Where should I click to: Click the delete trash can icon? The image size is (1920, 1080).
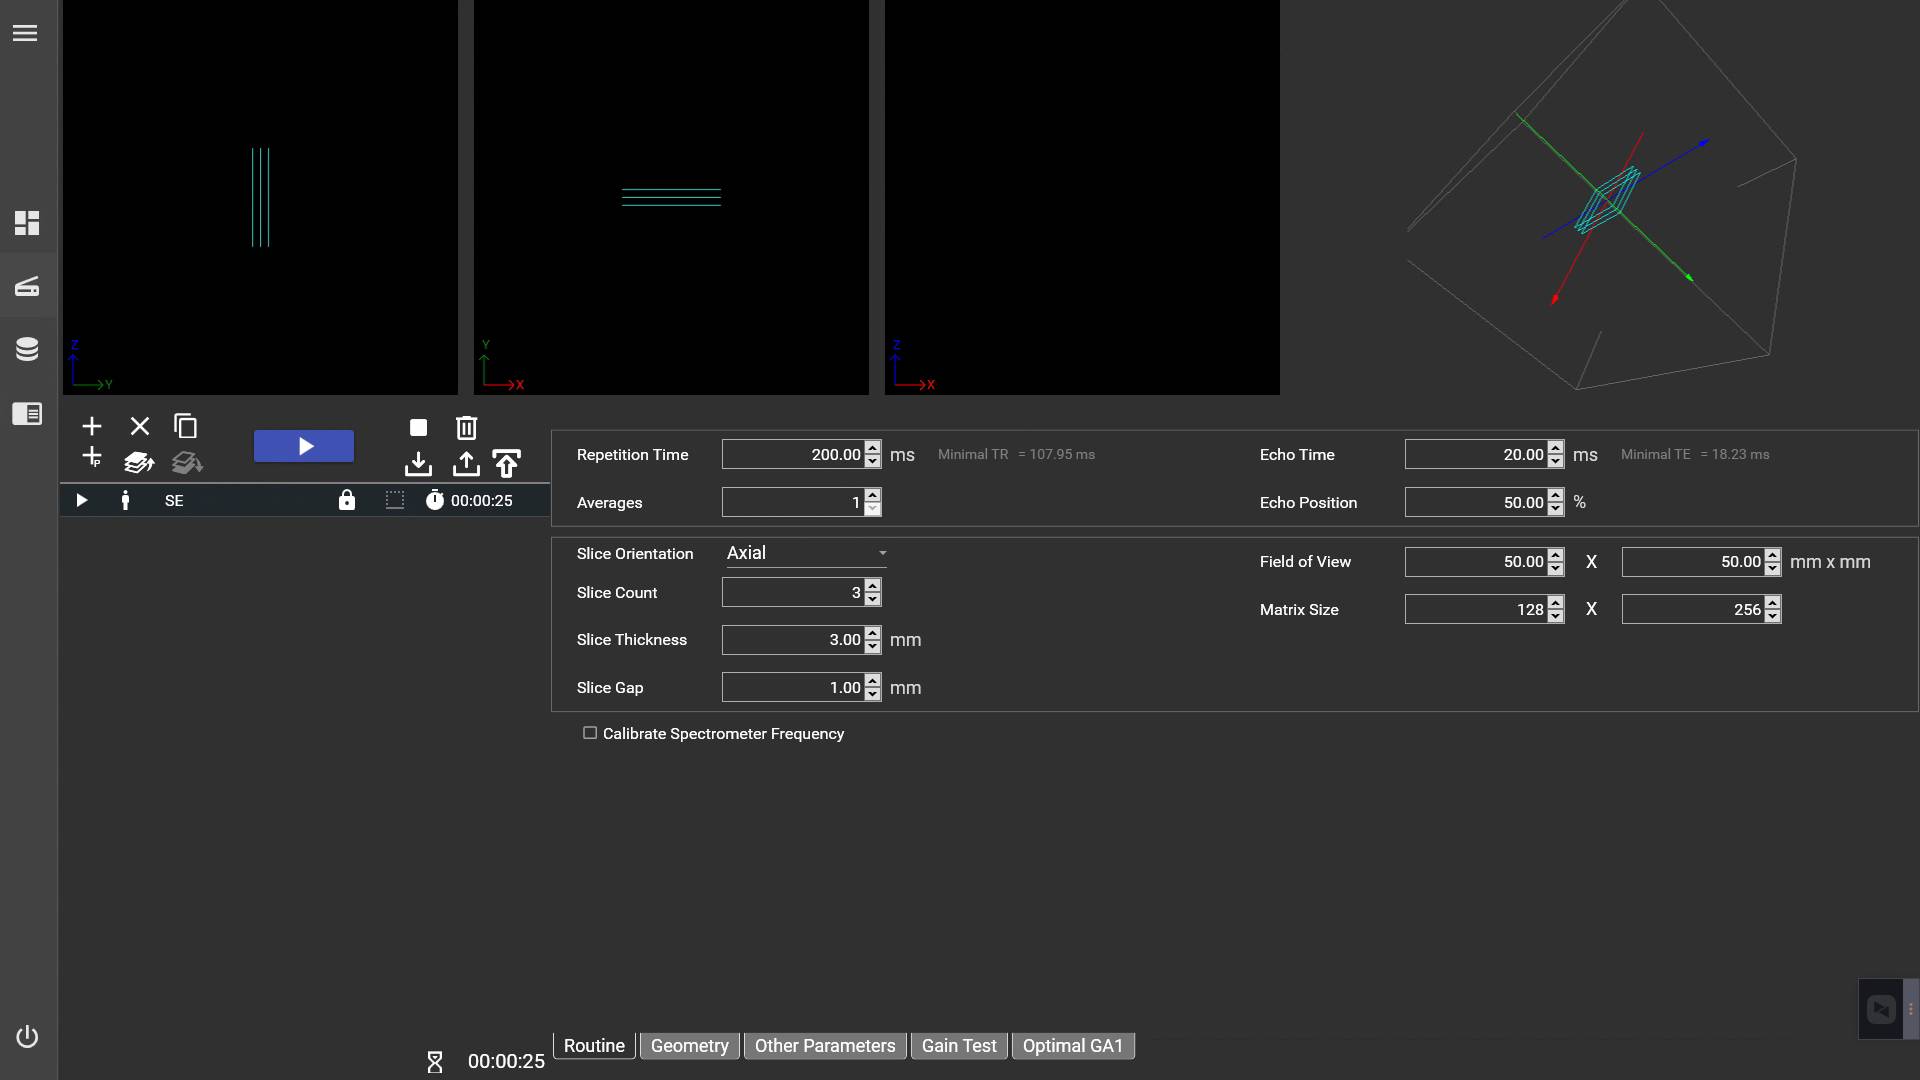(x=466, y=428)
